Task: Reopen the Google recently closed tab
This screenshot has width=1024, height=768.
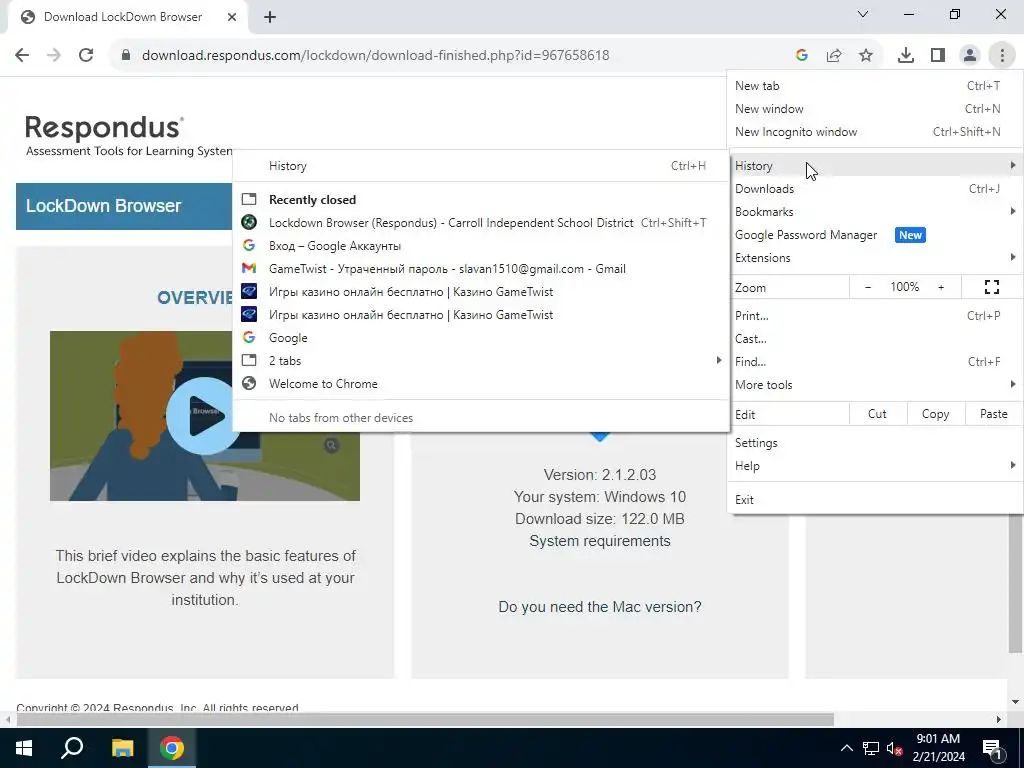Action: click(x=481, y=338)
